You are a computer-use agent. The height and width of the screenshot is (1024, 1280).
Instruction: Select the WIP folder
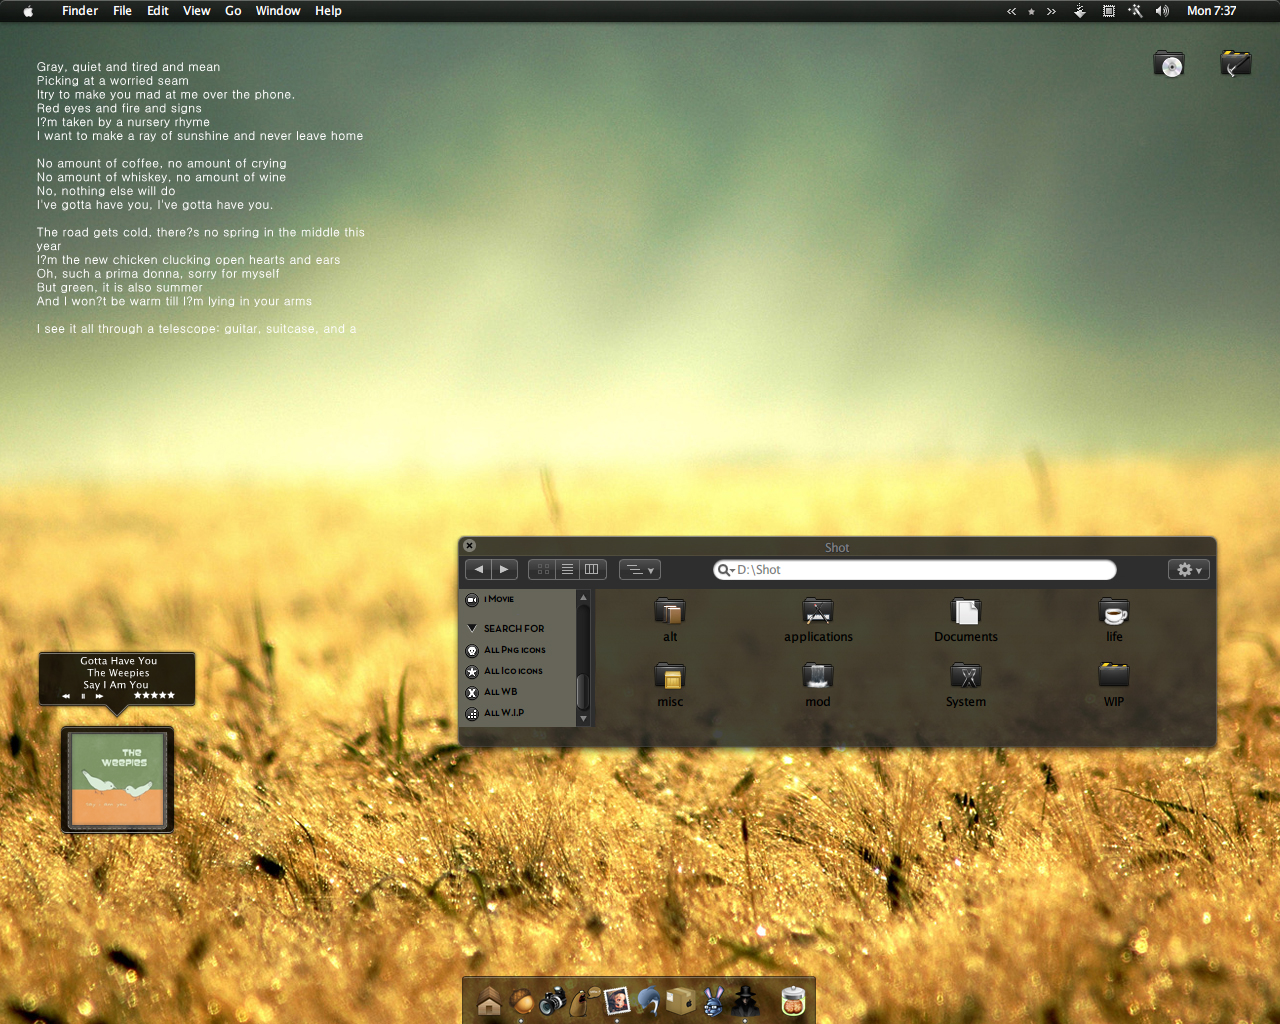[x=1114, y=685]
